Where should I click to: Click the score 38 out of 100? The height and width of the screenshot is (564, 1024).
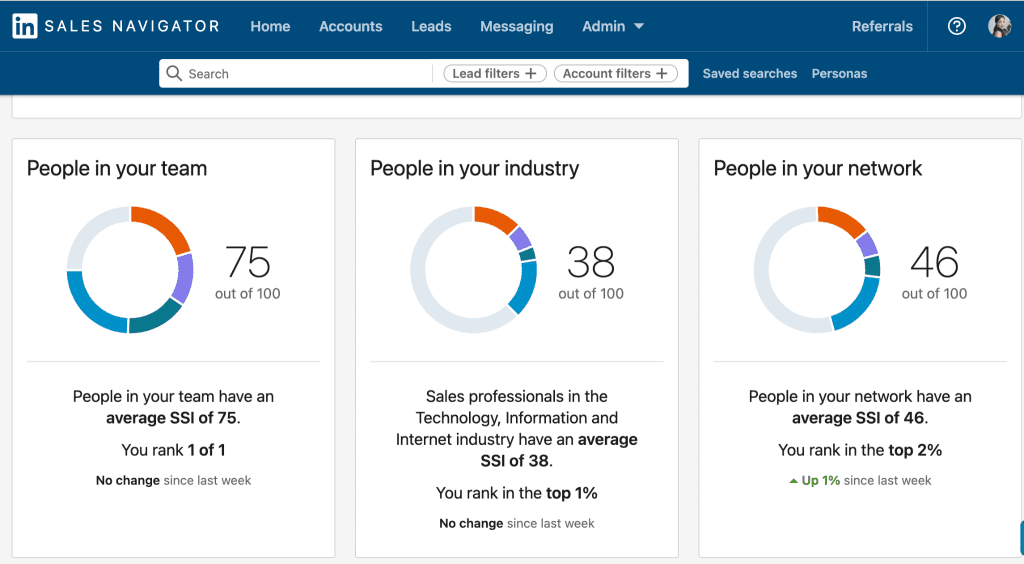591,272
